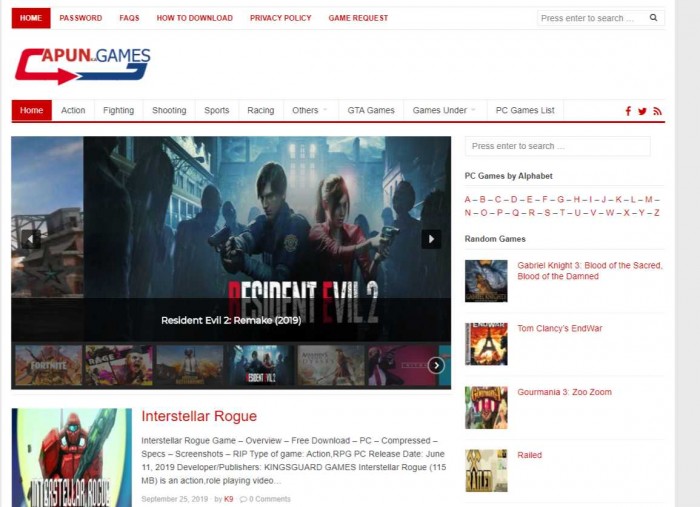Select the Action category tab
Viewport: 700px width, 507px height.
pos(73,110)
